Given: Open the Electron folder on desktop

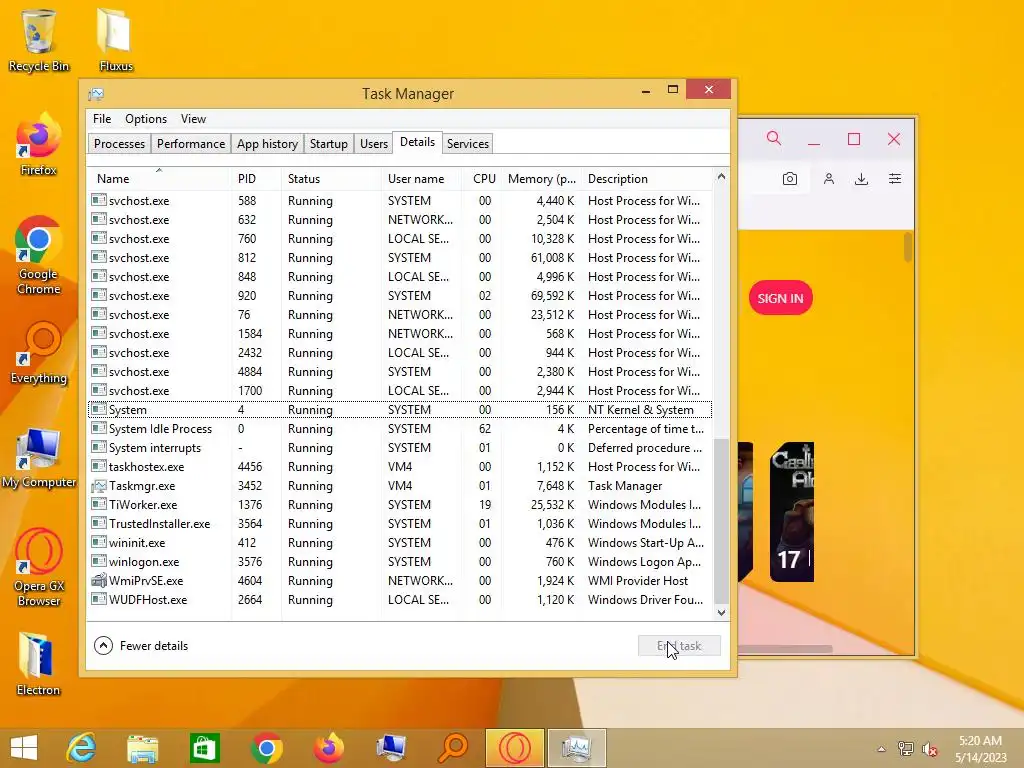Looking at the screenshot, I should (39, 665).
